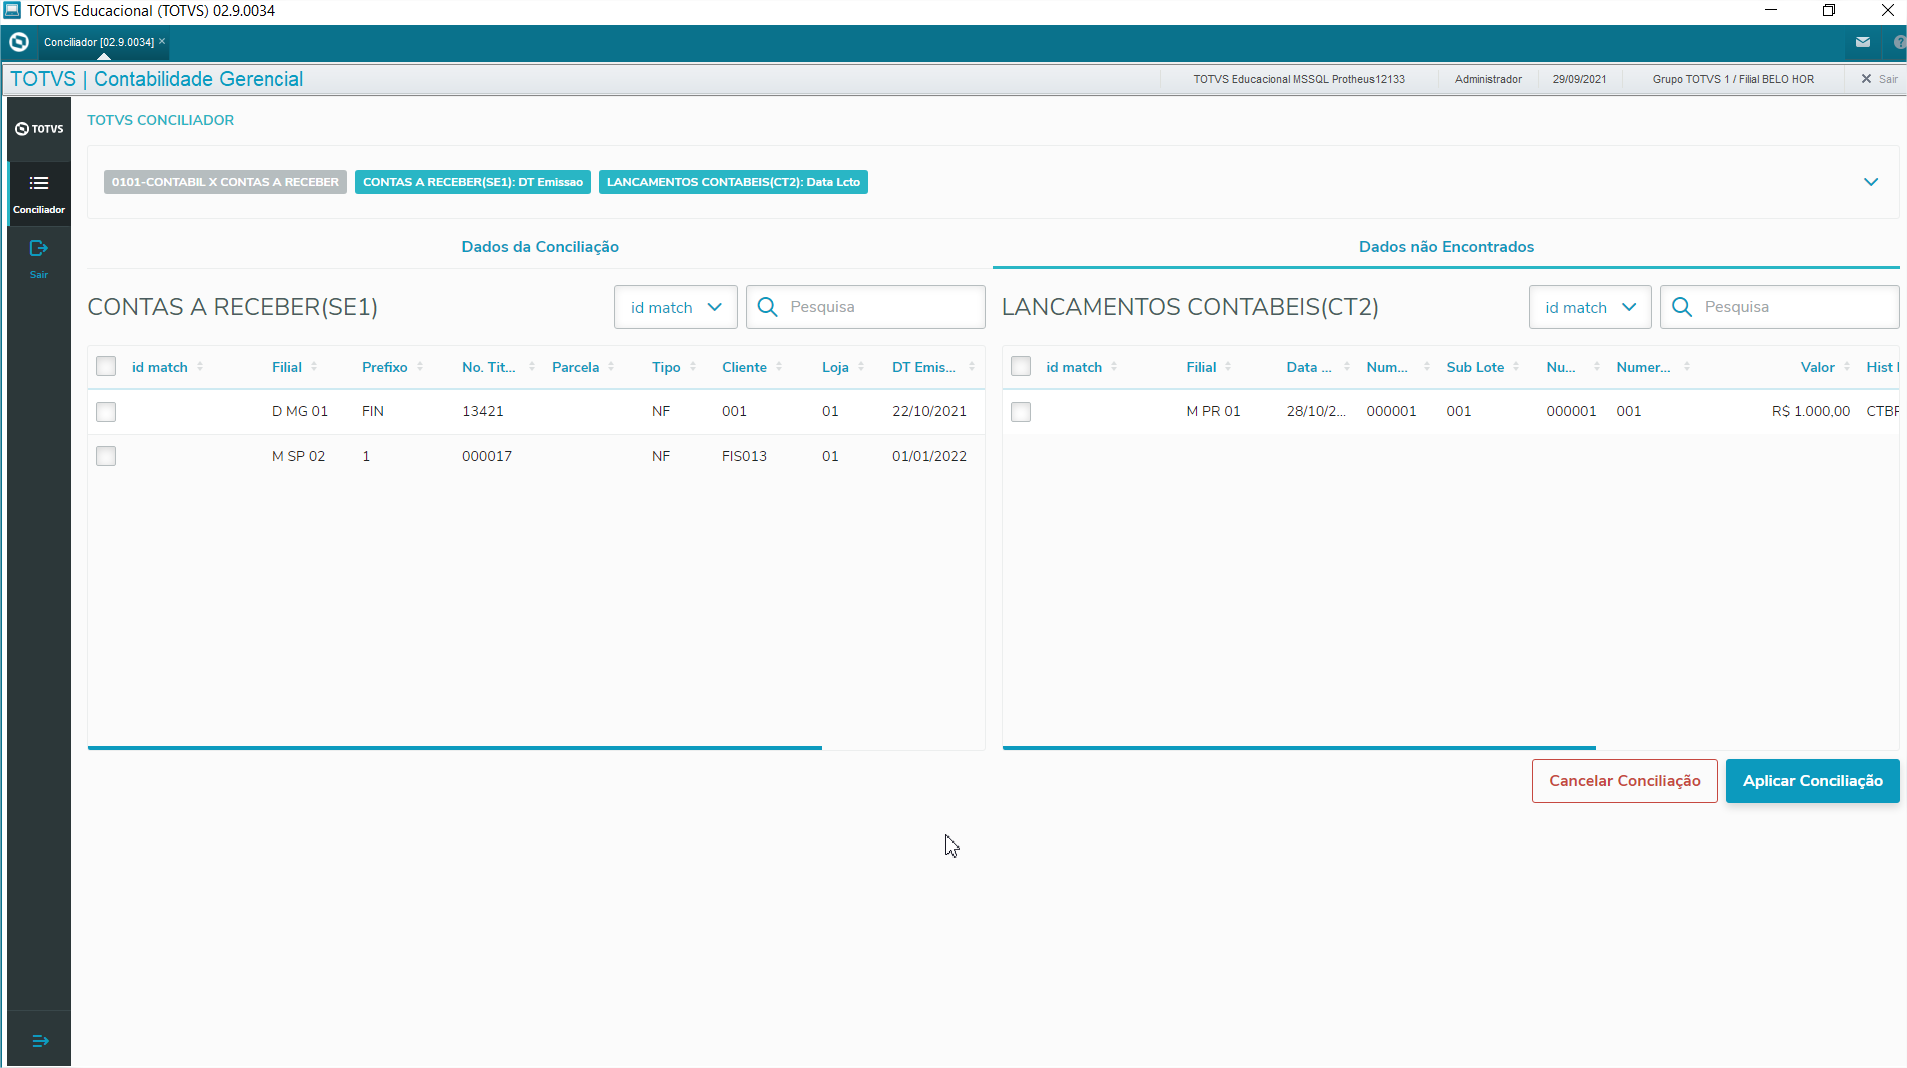
Task: Switch to Dados da Conciliação tab
Action: [x=540, y=247]
